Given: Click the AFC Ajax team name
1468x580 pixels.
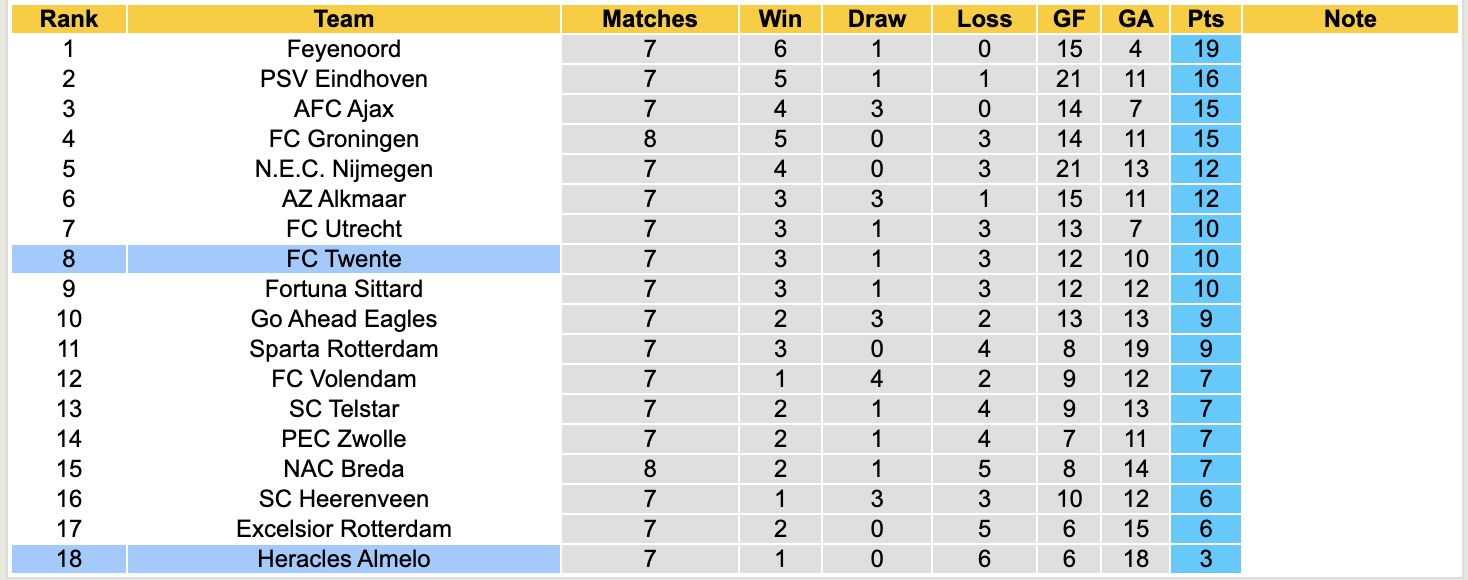Looking at the screenshot, I should pyautogui.click(x=343, y=109).
